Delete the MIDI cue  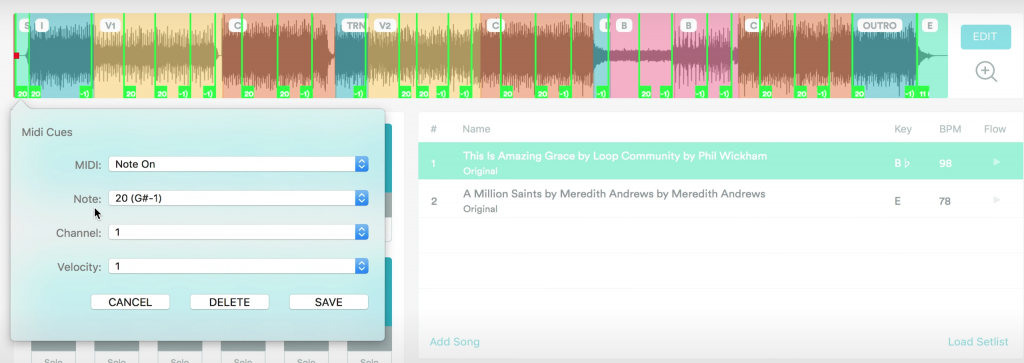229,302
